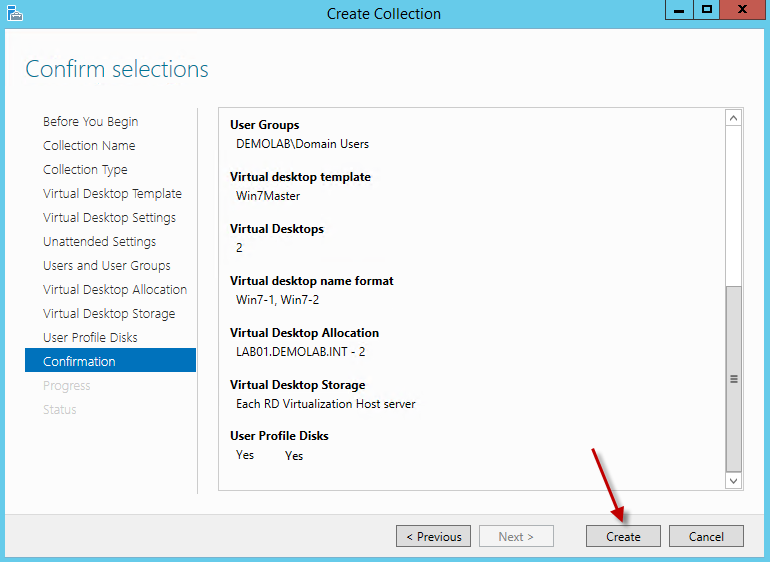Click the scrollbar up arrow
This screenshot has height=562, width=770.
tap(734, 118)
